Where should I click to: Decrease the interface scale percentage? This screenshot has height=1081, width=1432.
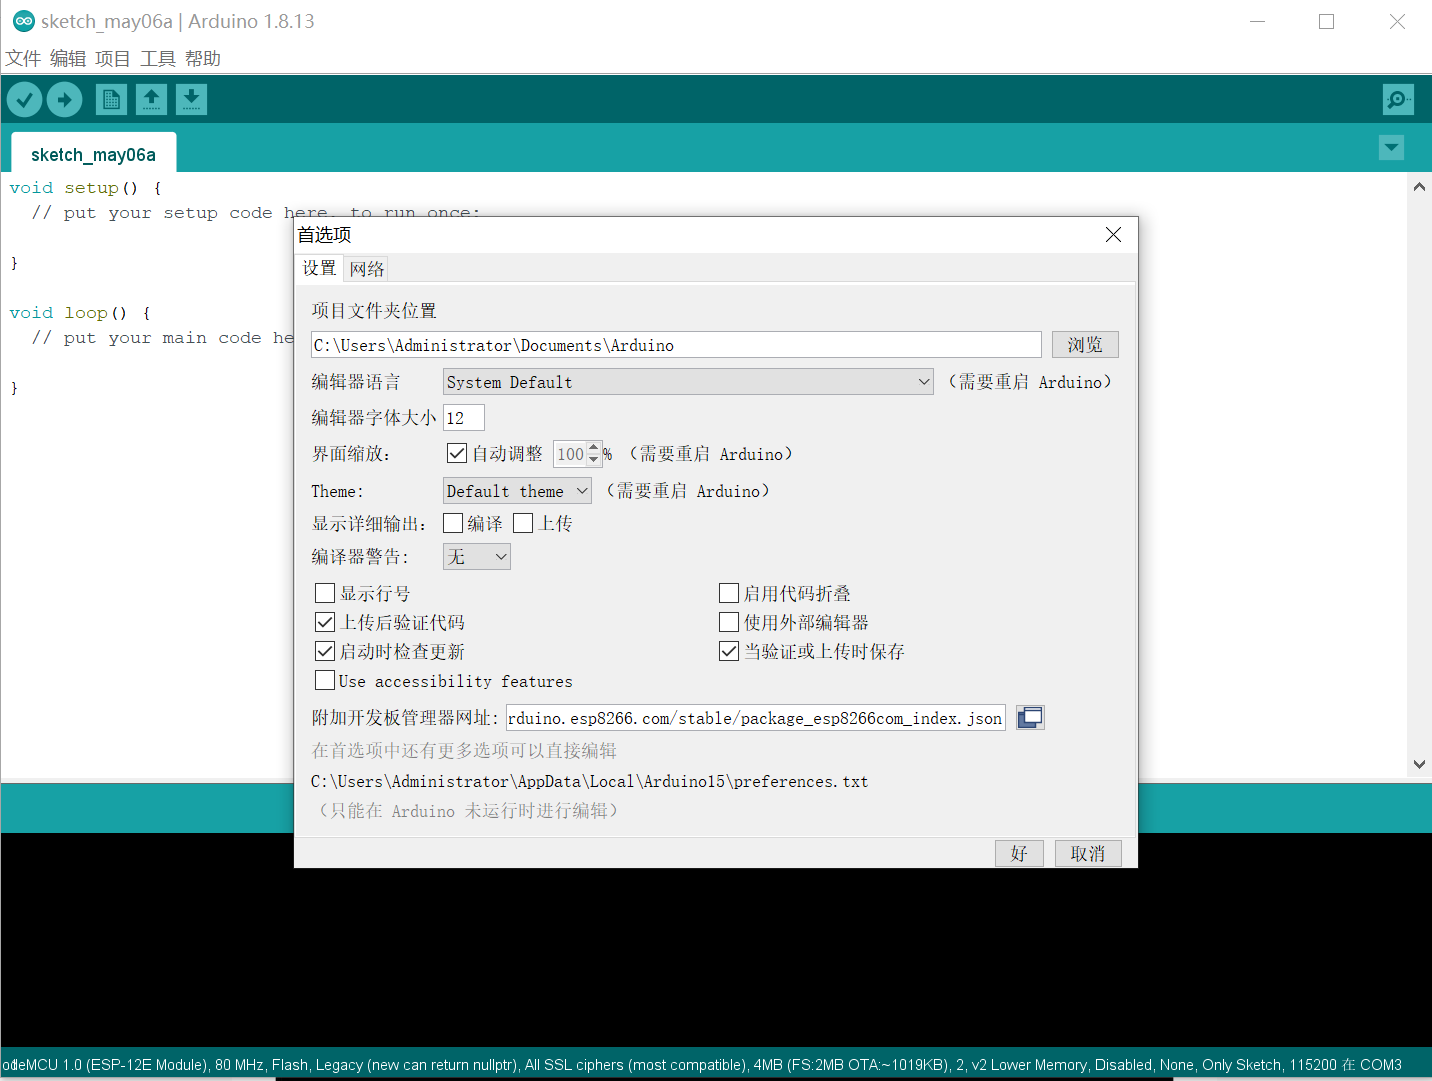coord(594,460)
